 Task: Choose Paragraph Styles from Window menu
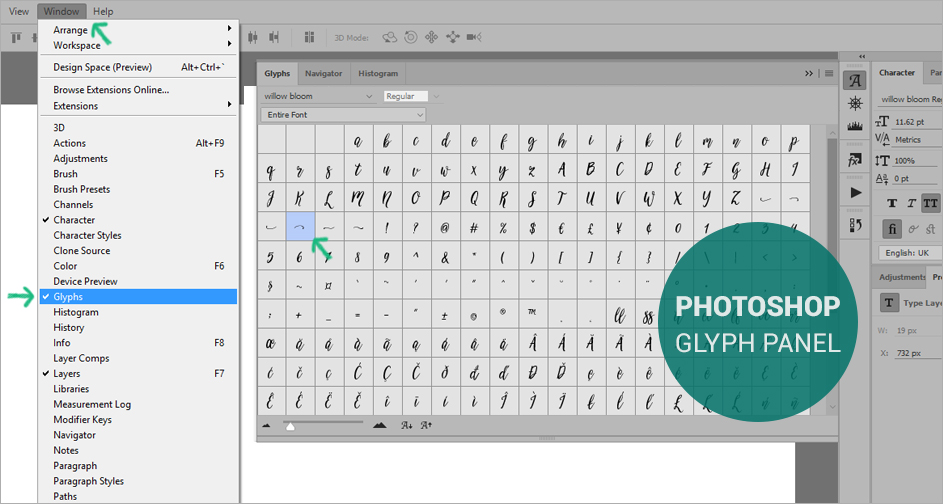tap(138, 481)
